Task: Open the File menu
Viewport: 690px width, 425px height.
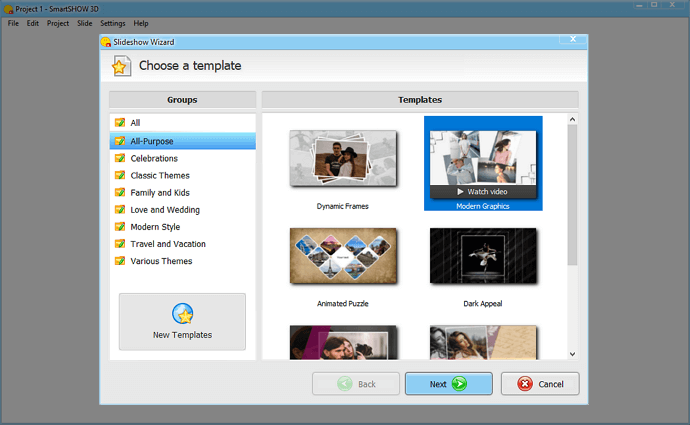Action: tap(13, 23)
